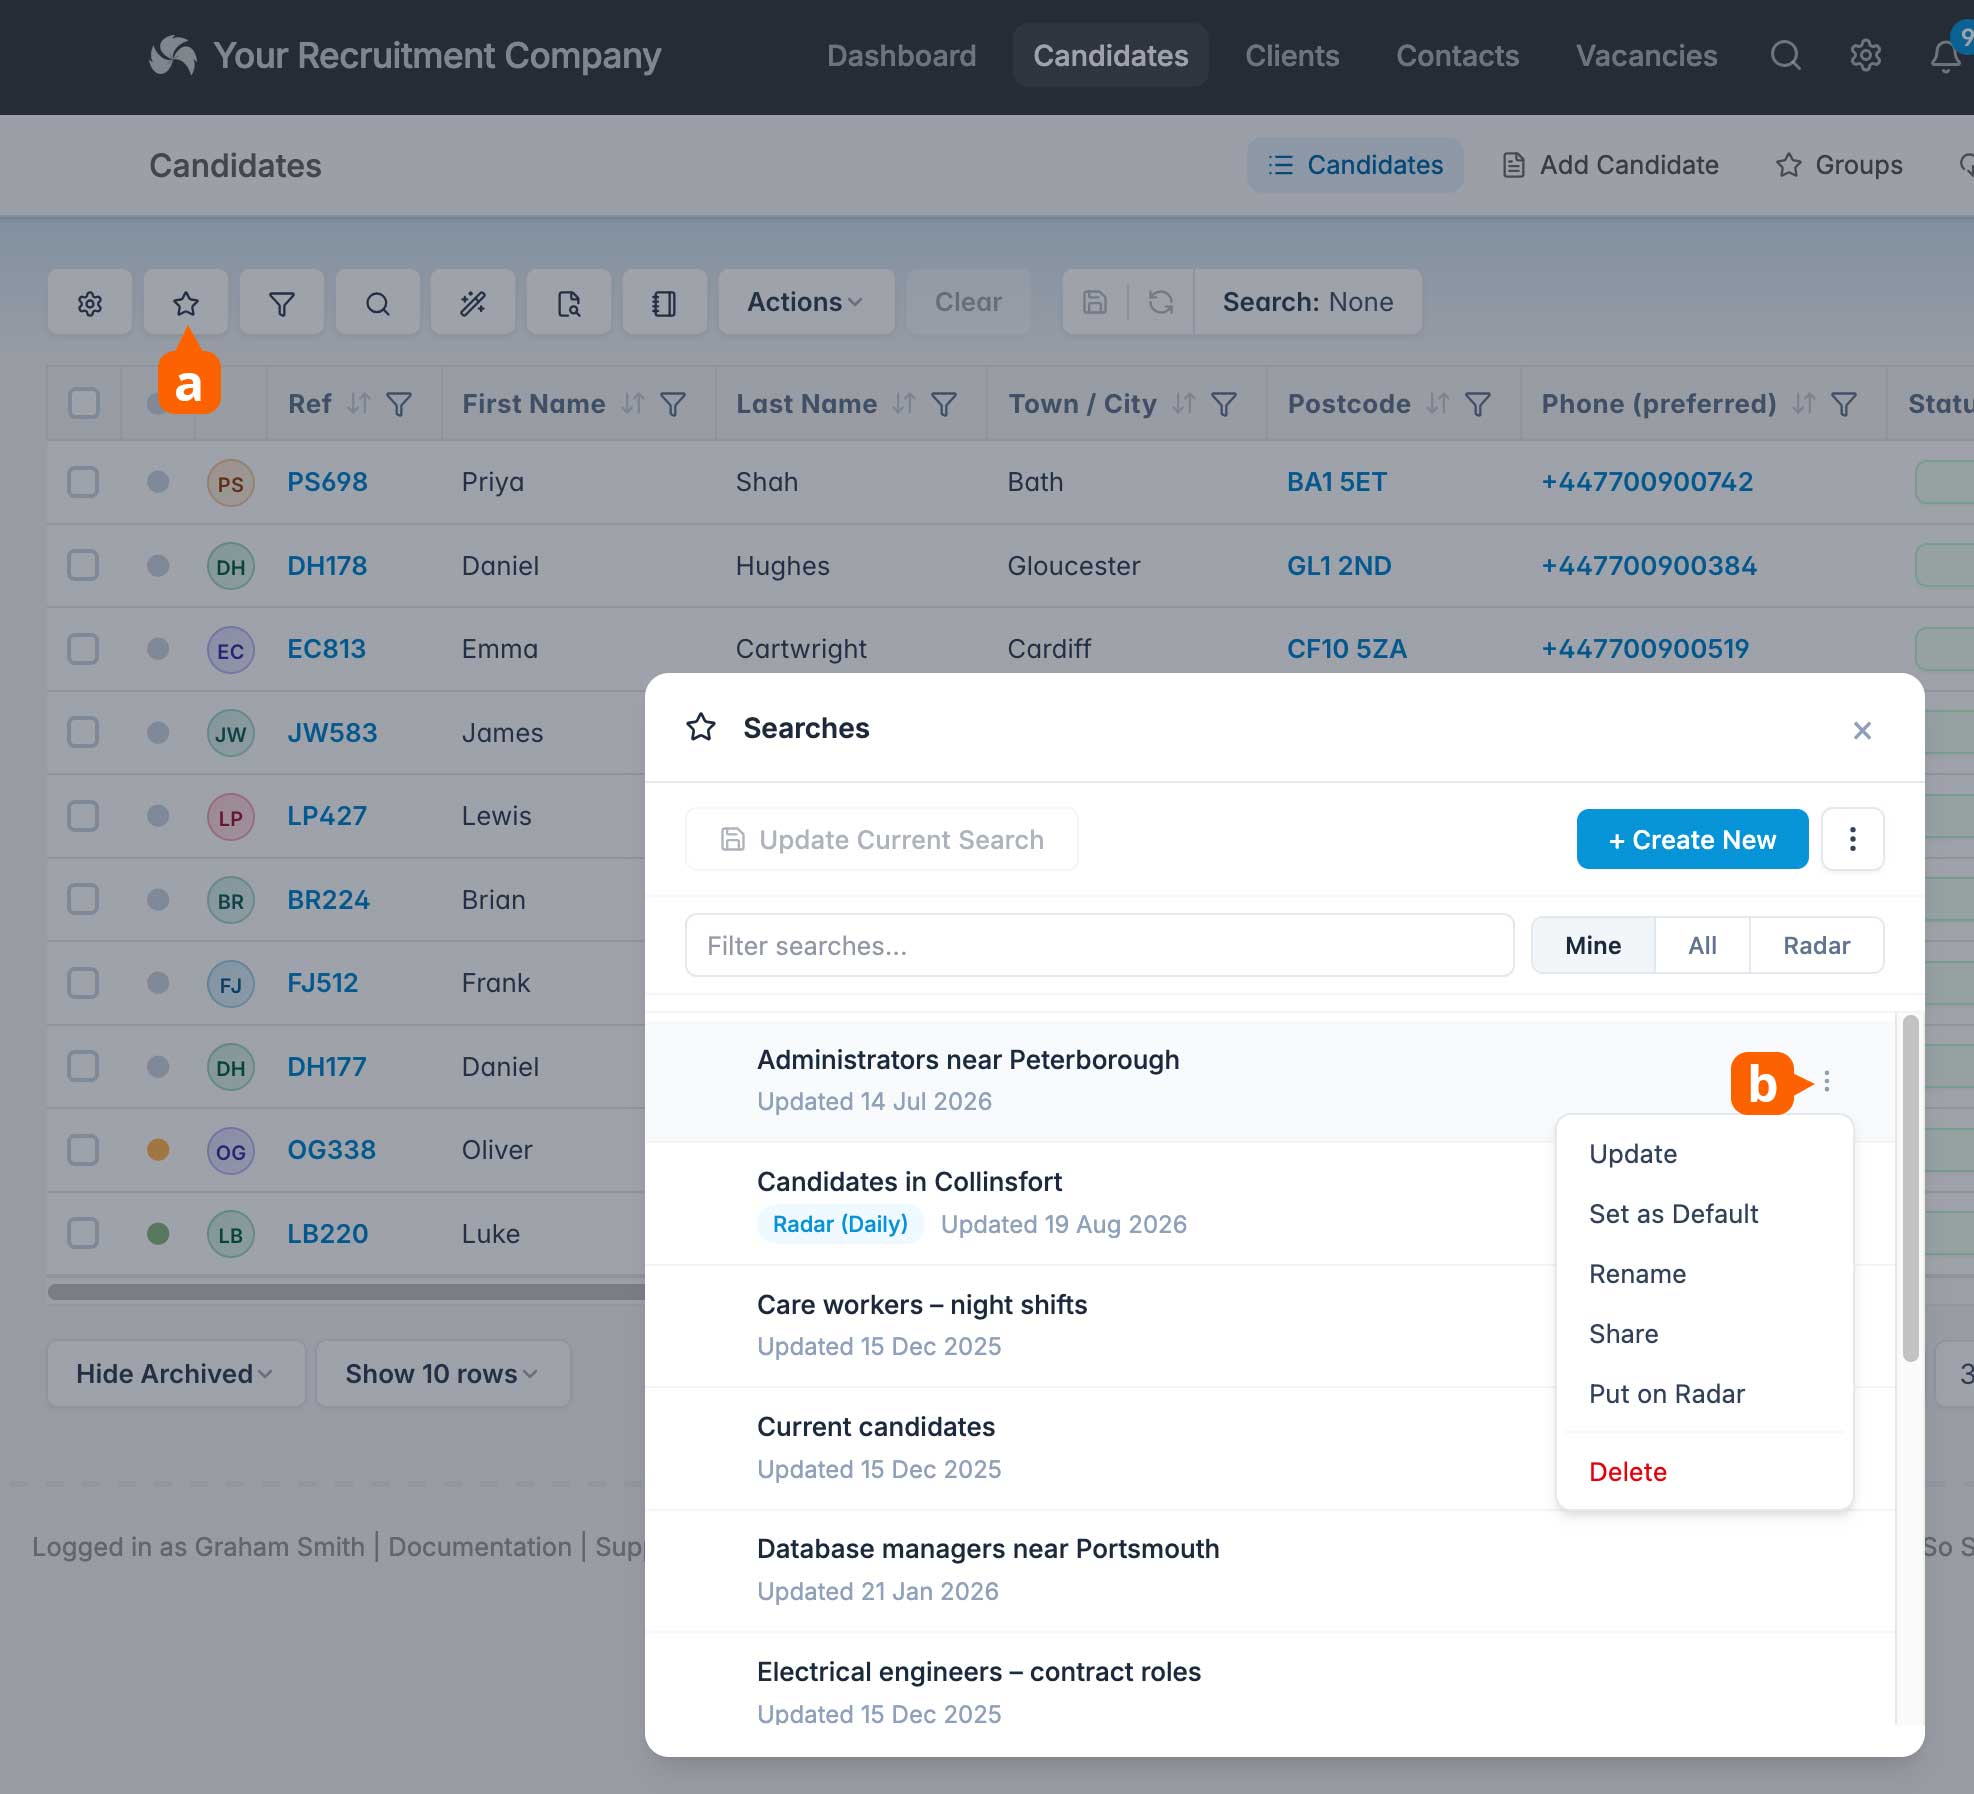Open candidate reference link DH178
The width and height of the screenshot is (1974, 1794).
tap(327, 566)
